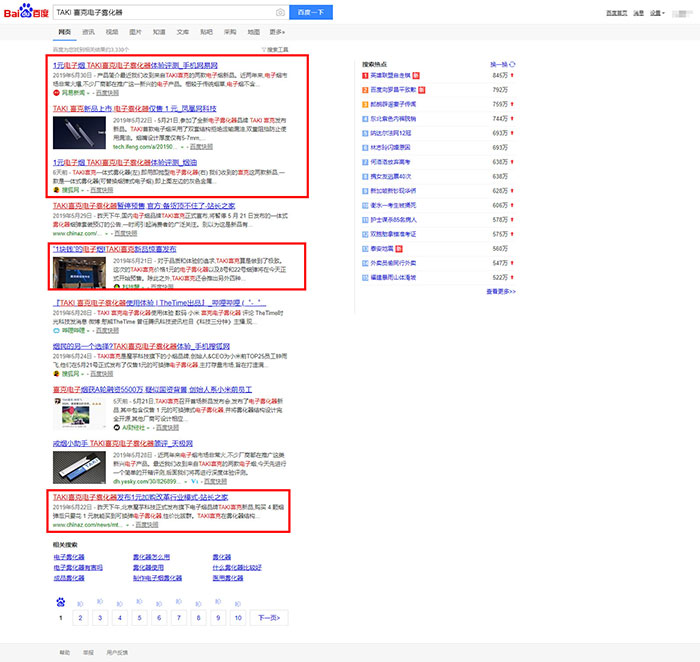Go to results page 2
The image size is (700, 662).
pos(80,618)
